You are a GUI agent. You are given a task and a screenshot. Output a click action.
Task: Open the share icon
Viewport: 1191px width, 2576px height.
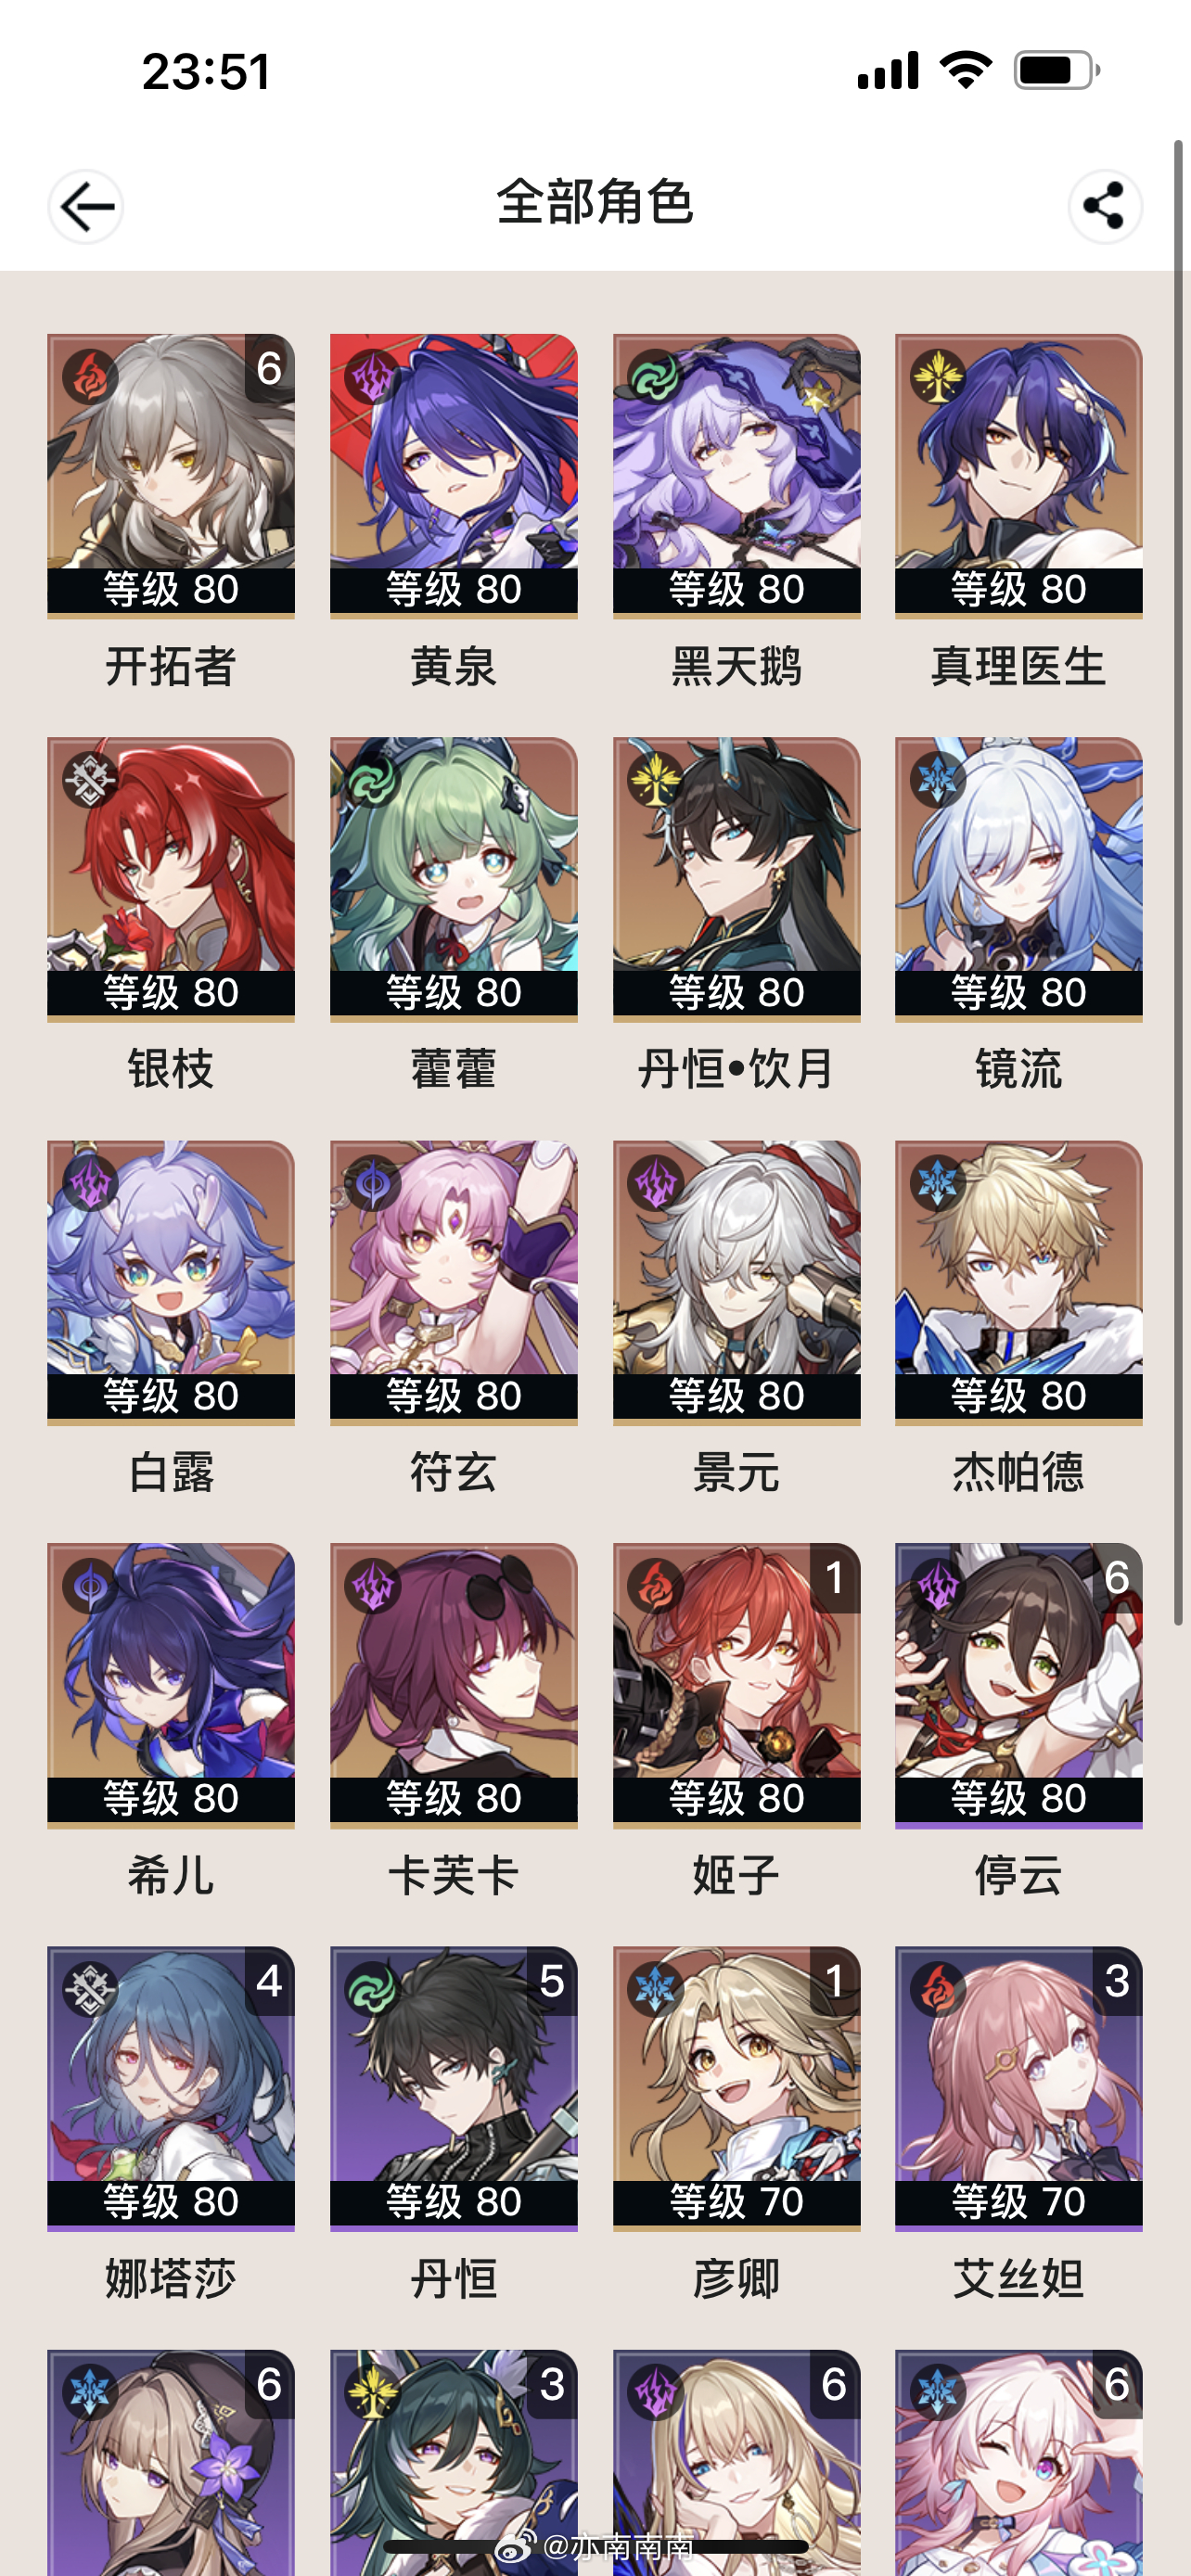click(x=1104, y=206)
